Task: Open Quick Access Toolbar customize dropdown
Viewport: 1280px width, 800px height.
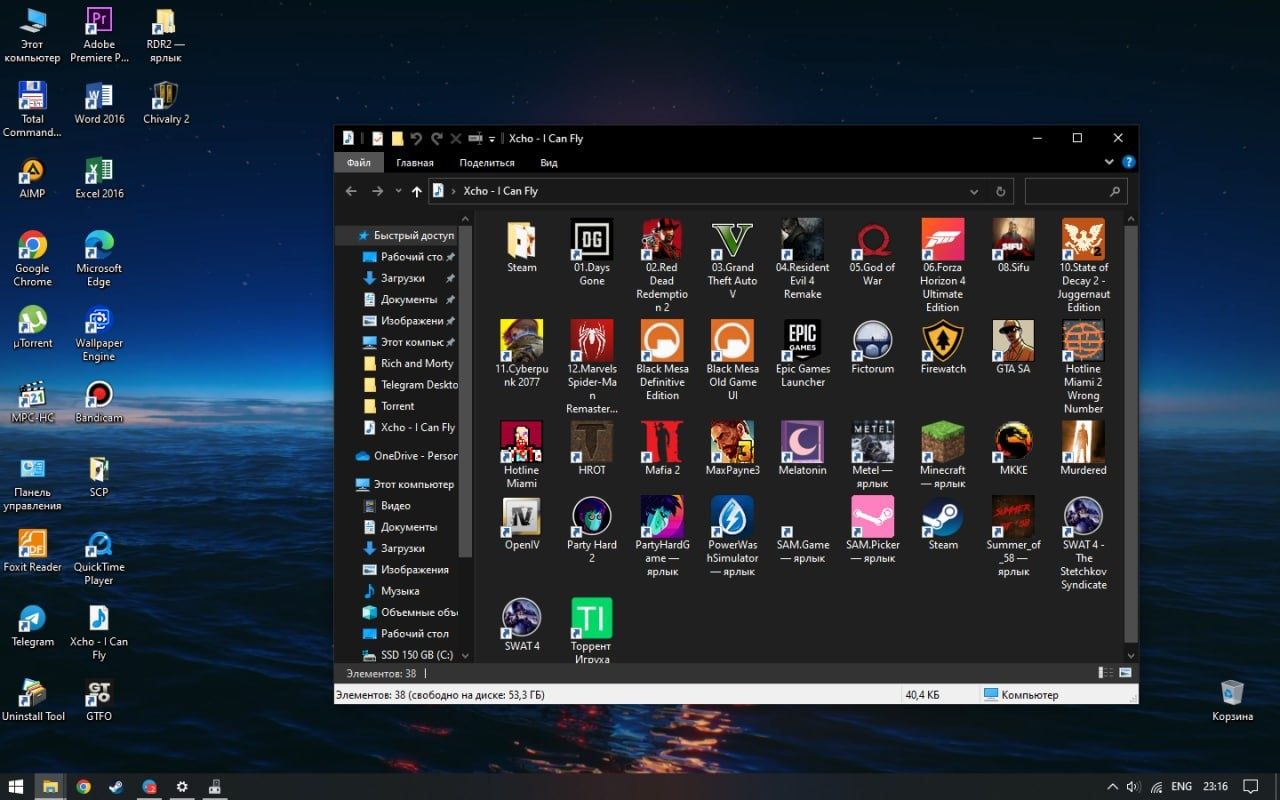Action: (492, 139)
